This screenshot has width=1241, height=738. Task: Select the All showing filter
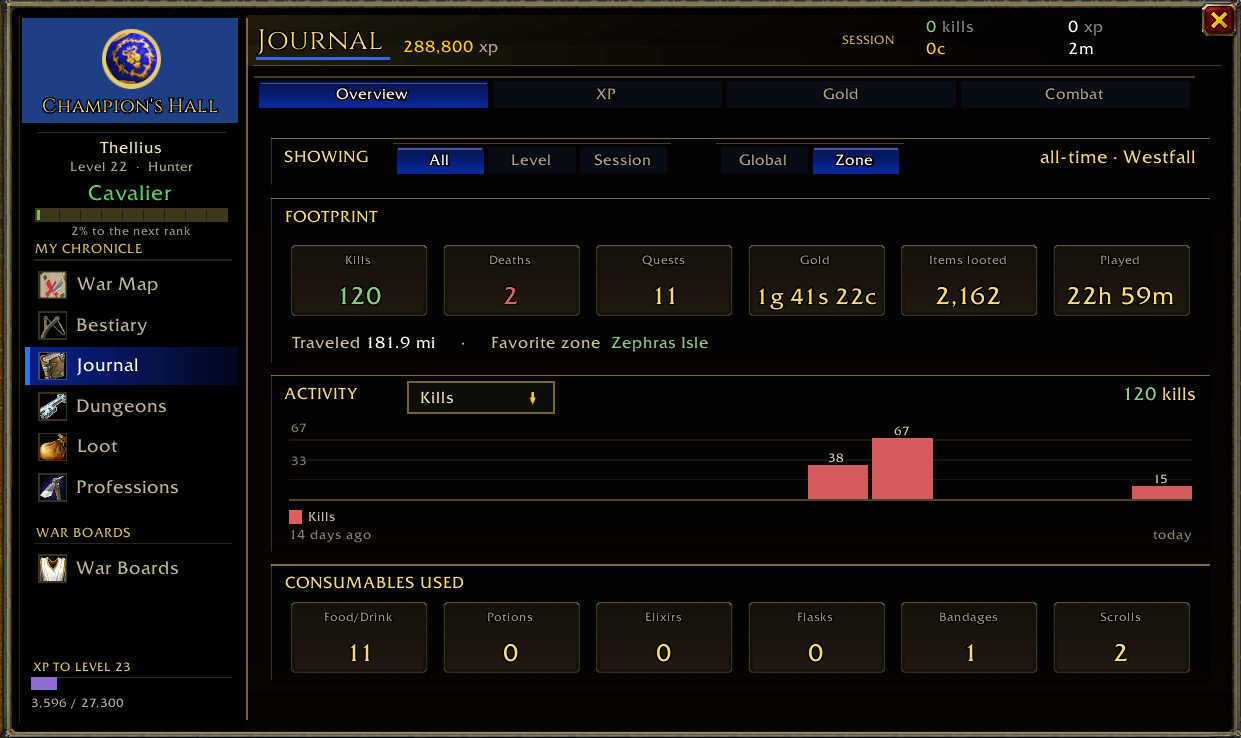tap(440, 160)
